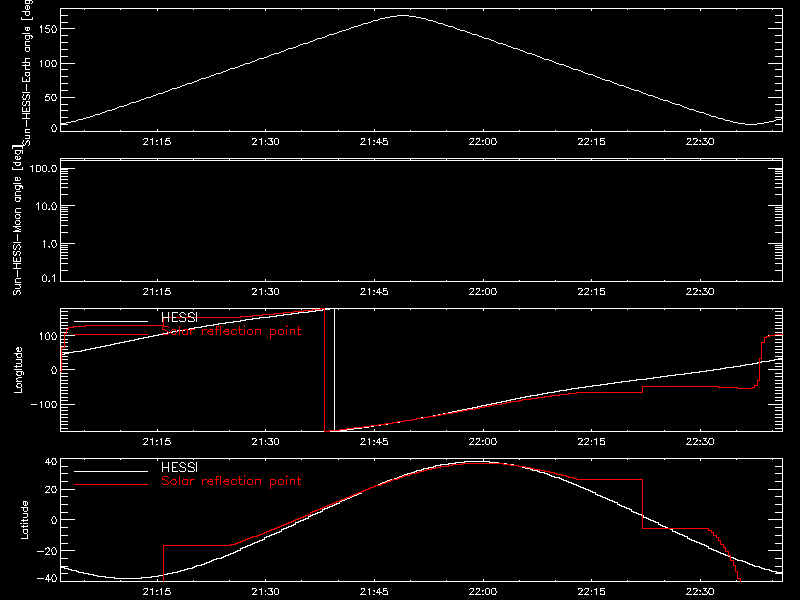Click the Sun-HESSI-Earth angle axis title
This screenshot has width=800, height=600.
27,72
